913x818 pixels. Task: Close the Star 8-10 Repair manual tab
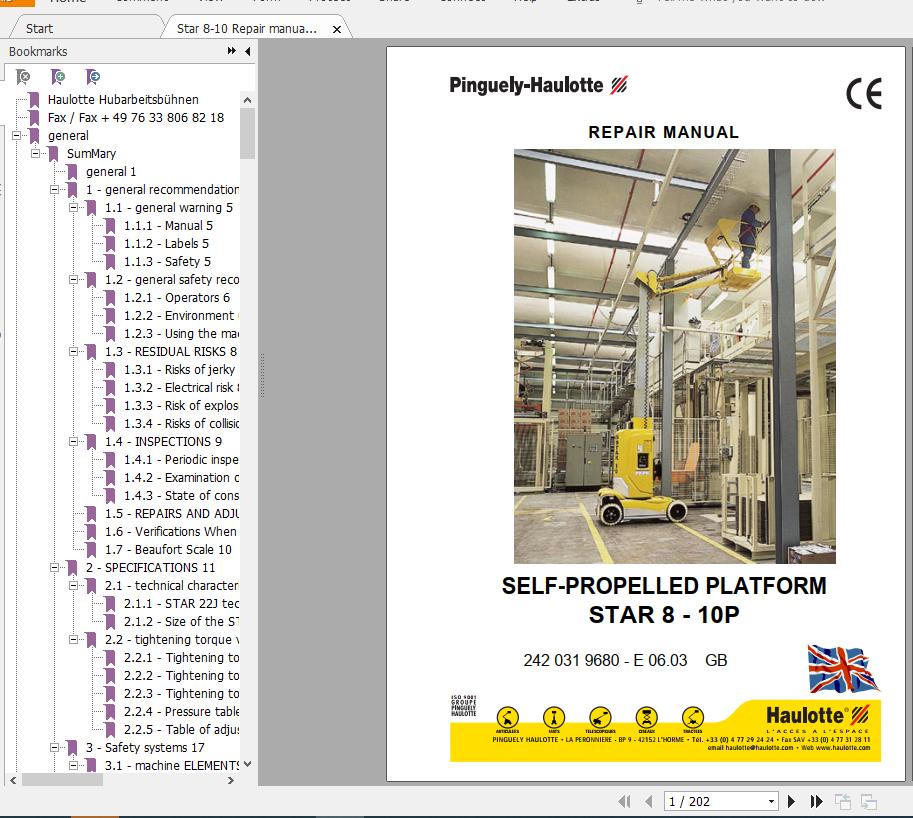click(337, 30)
